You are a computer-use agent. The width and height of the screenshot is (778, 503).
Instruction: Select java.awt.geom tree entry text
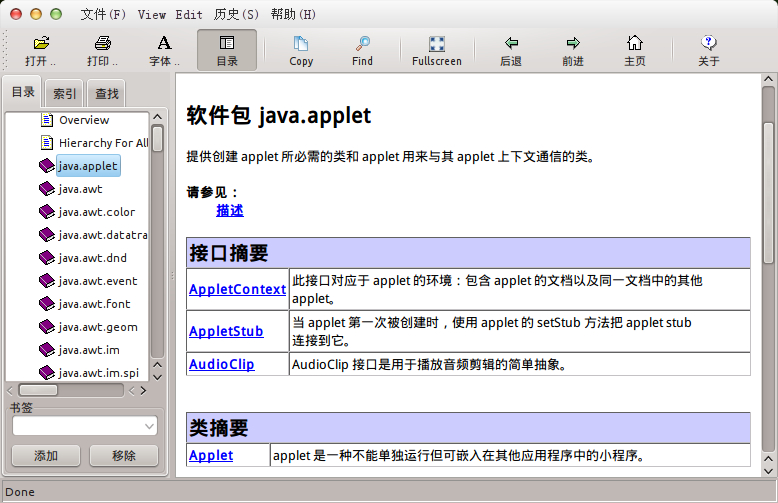point(98,327)
